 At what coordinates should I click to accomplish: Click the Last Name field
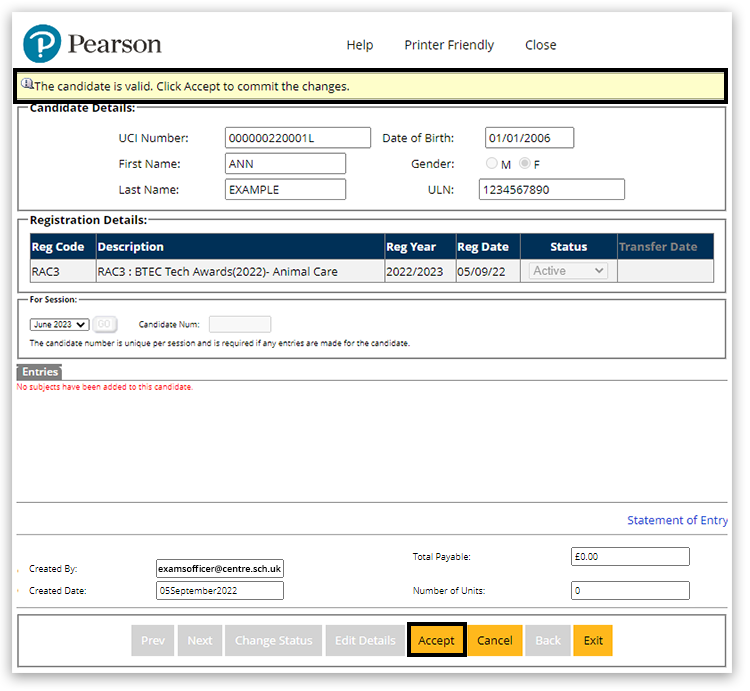(285, 190)
